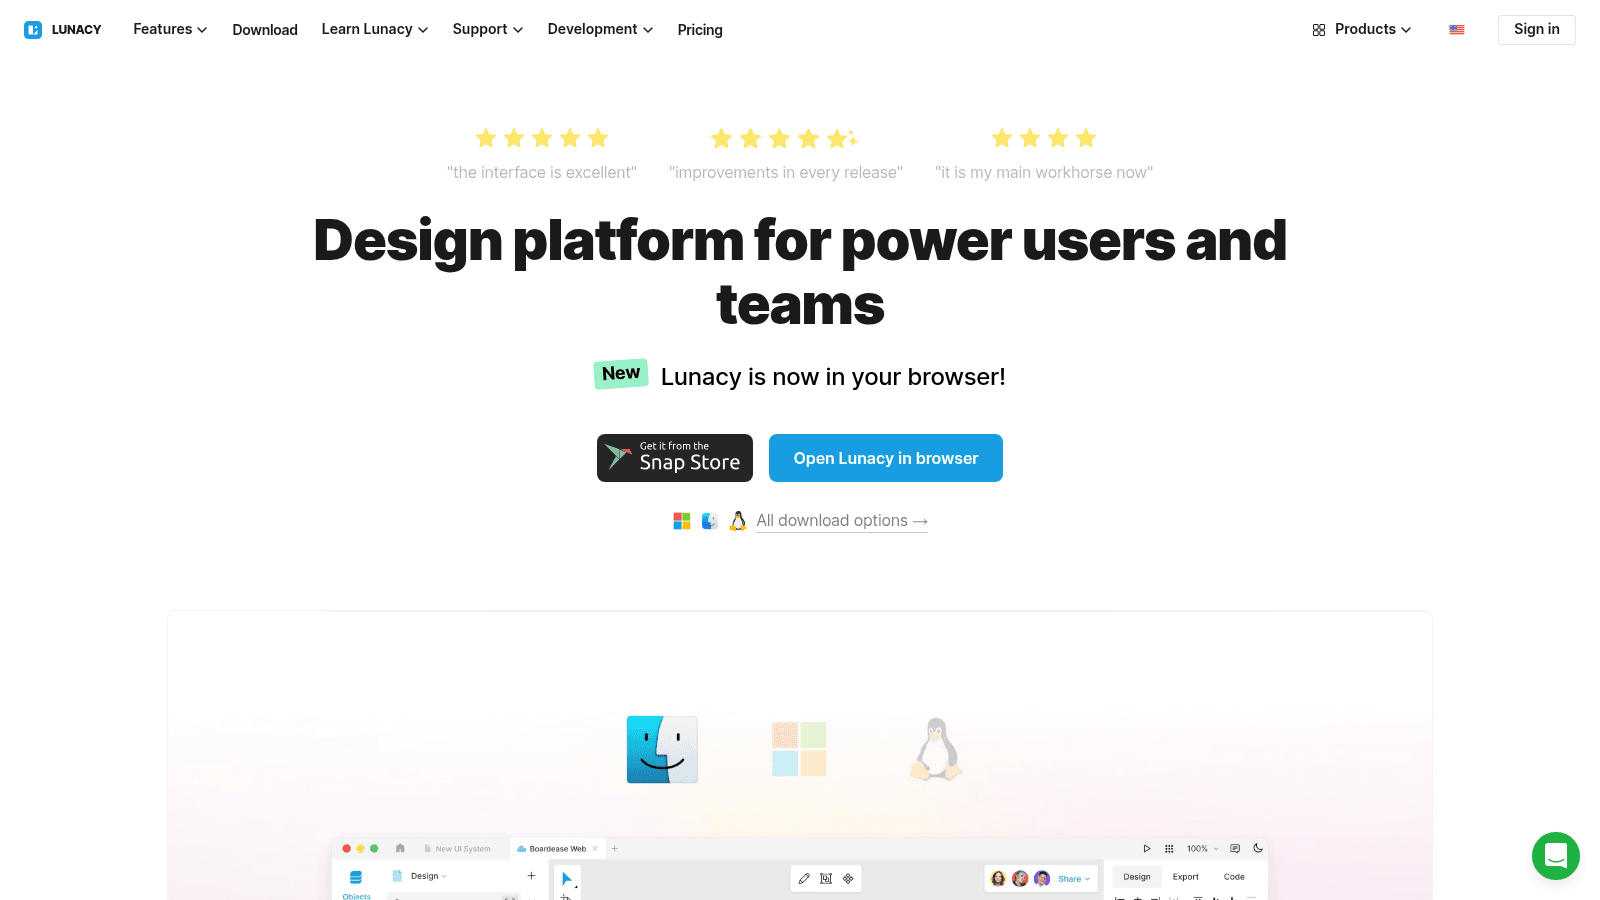Click the green New badge
The width and height of the screenshot is (1600, 900).
tap(621, 373)
